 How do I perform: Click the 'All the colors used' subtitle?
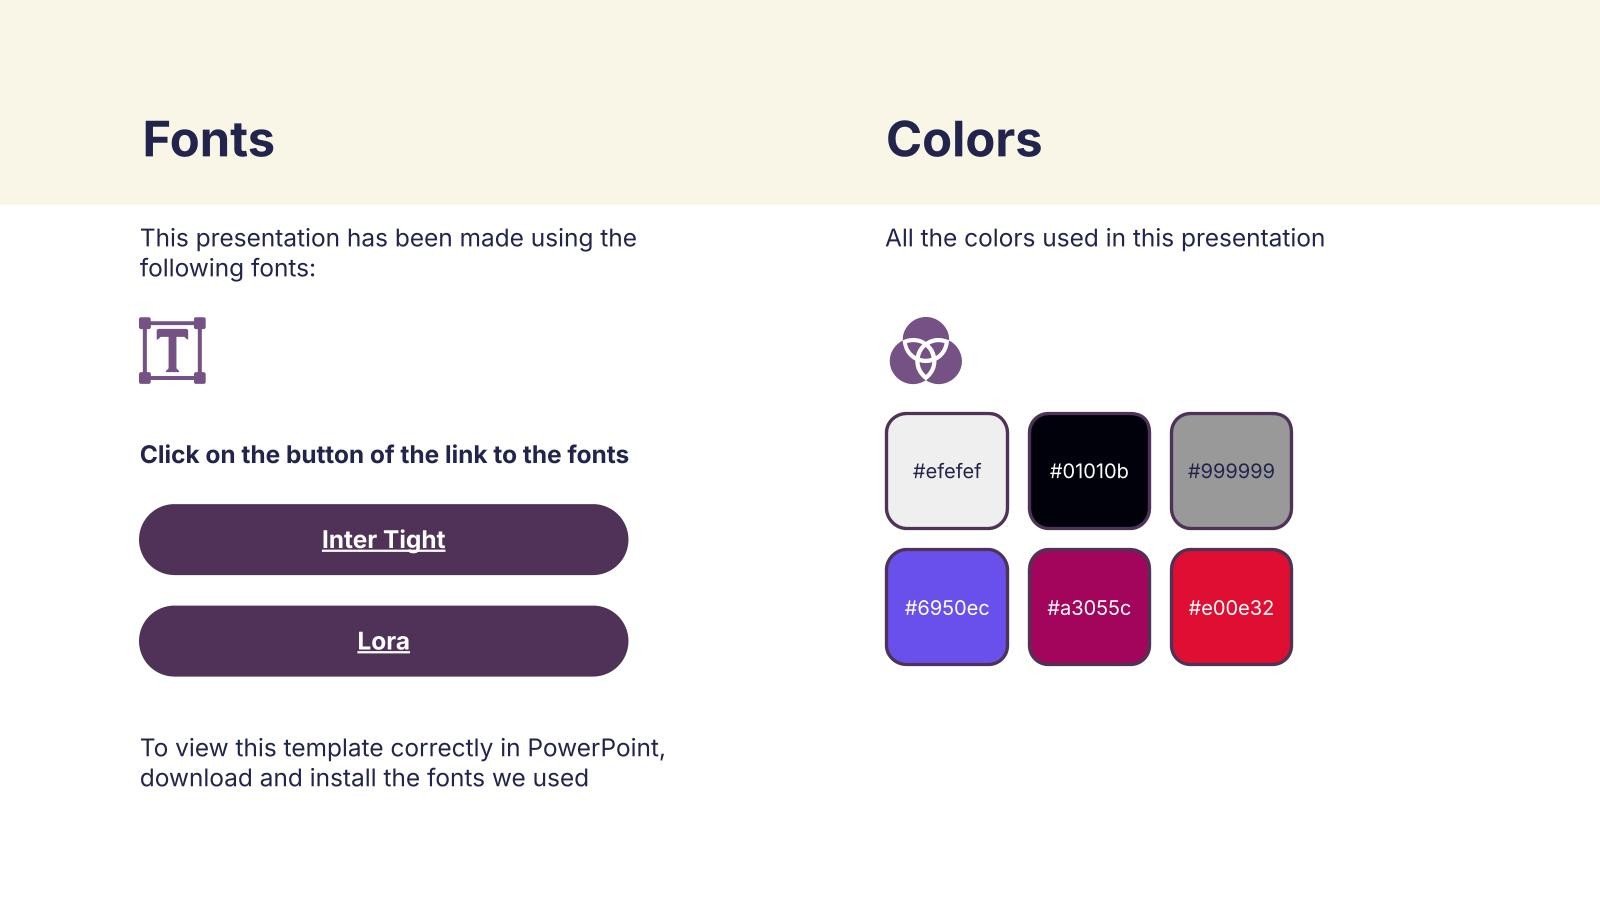[x=1104, y=238]
